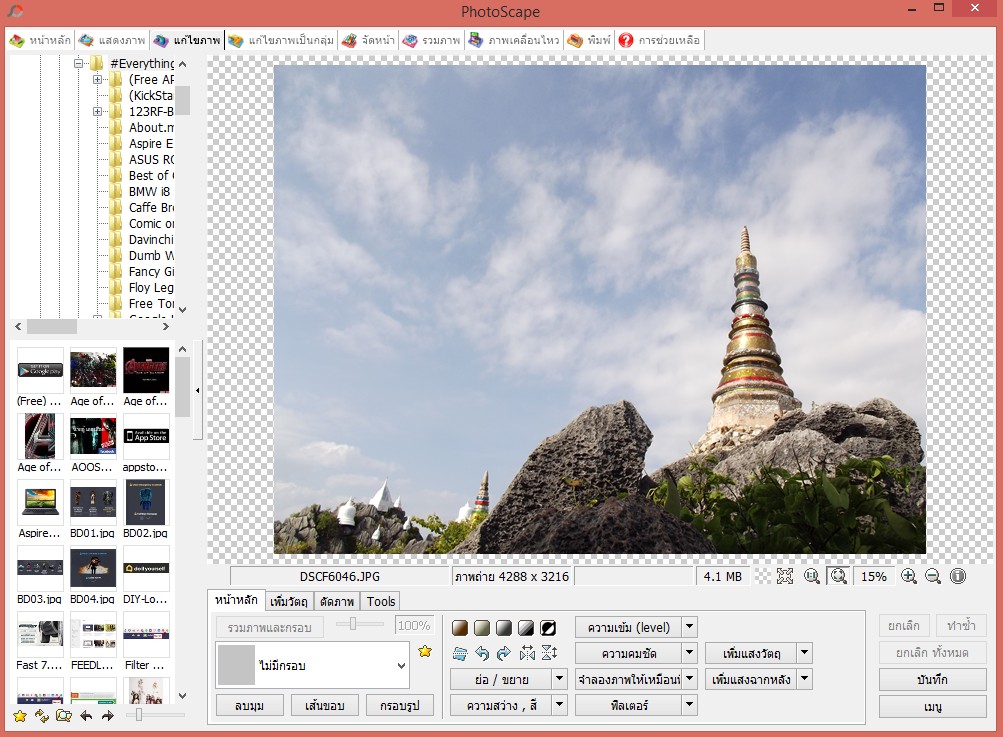Open dropdown arrow next to ความสว่าง , สี
1003x737 pixels.
pos(559,705)
